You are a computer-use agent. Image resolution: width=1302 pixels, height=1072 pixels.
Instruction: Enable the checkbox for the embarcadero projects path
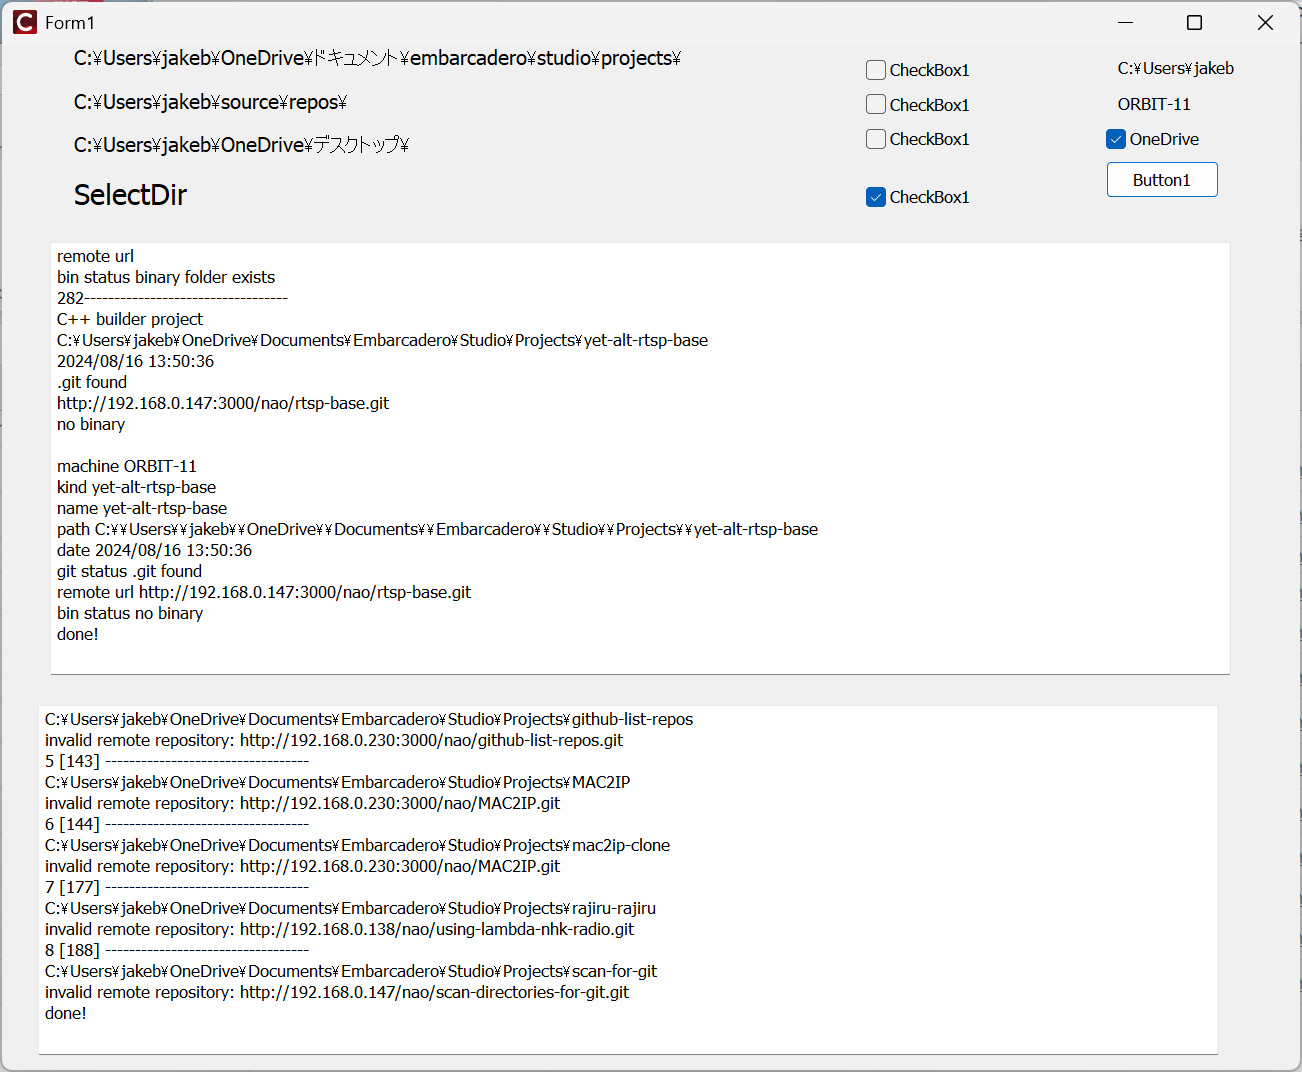pos(876,70)
